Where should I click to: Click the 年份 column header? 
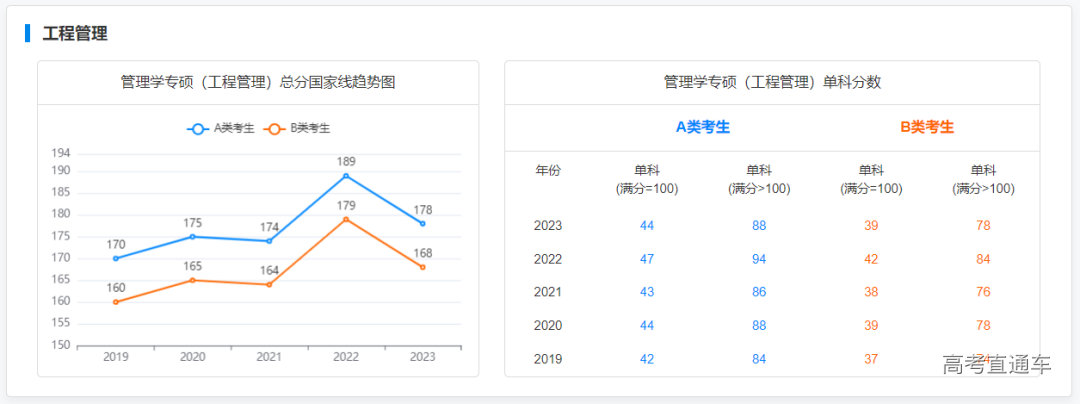[548, 170]
